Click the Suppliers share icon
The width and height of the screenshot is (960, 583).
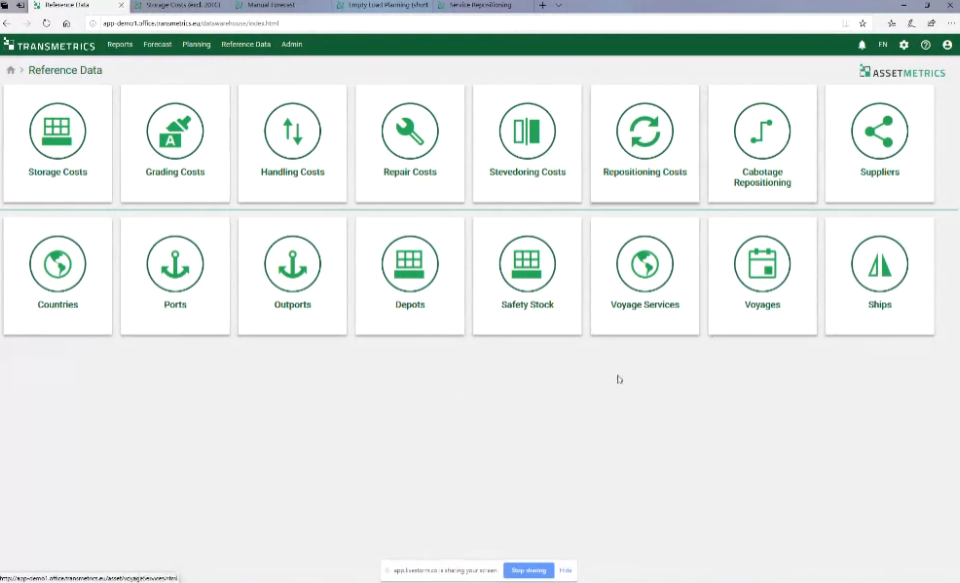880,130
